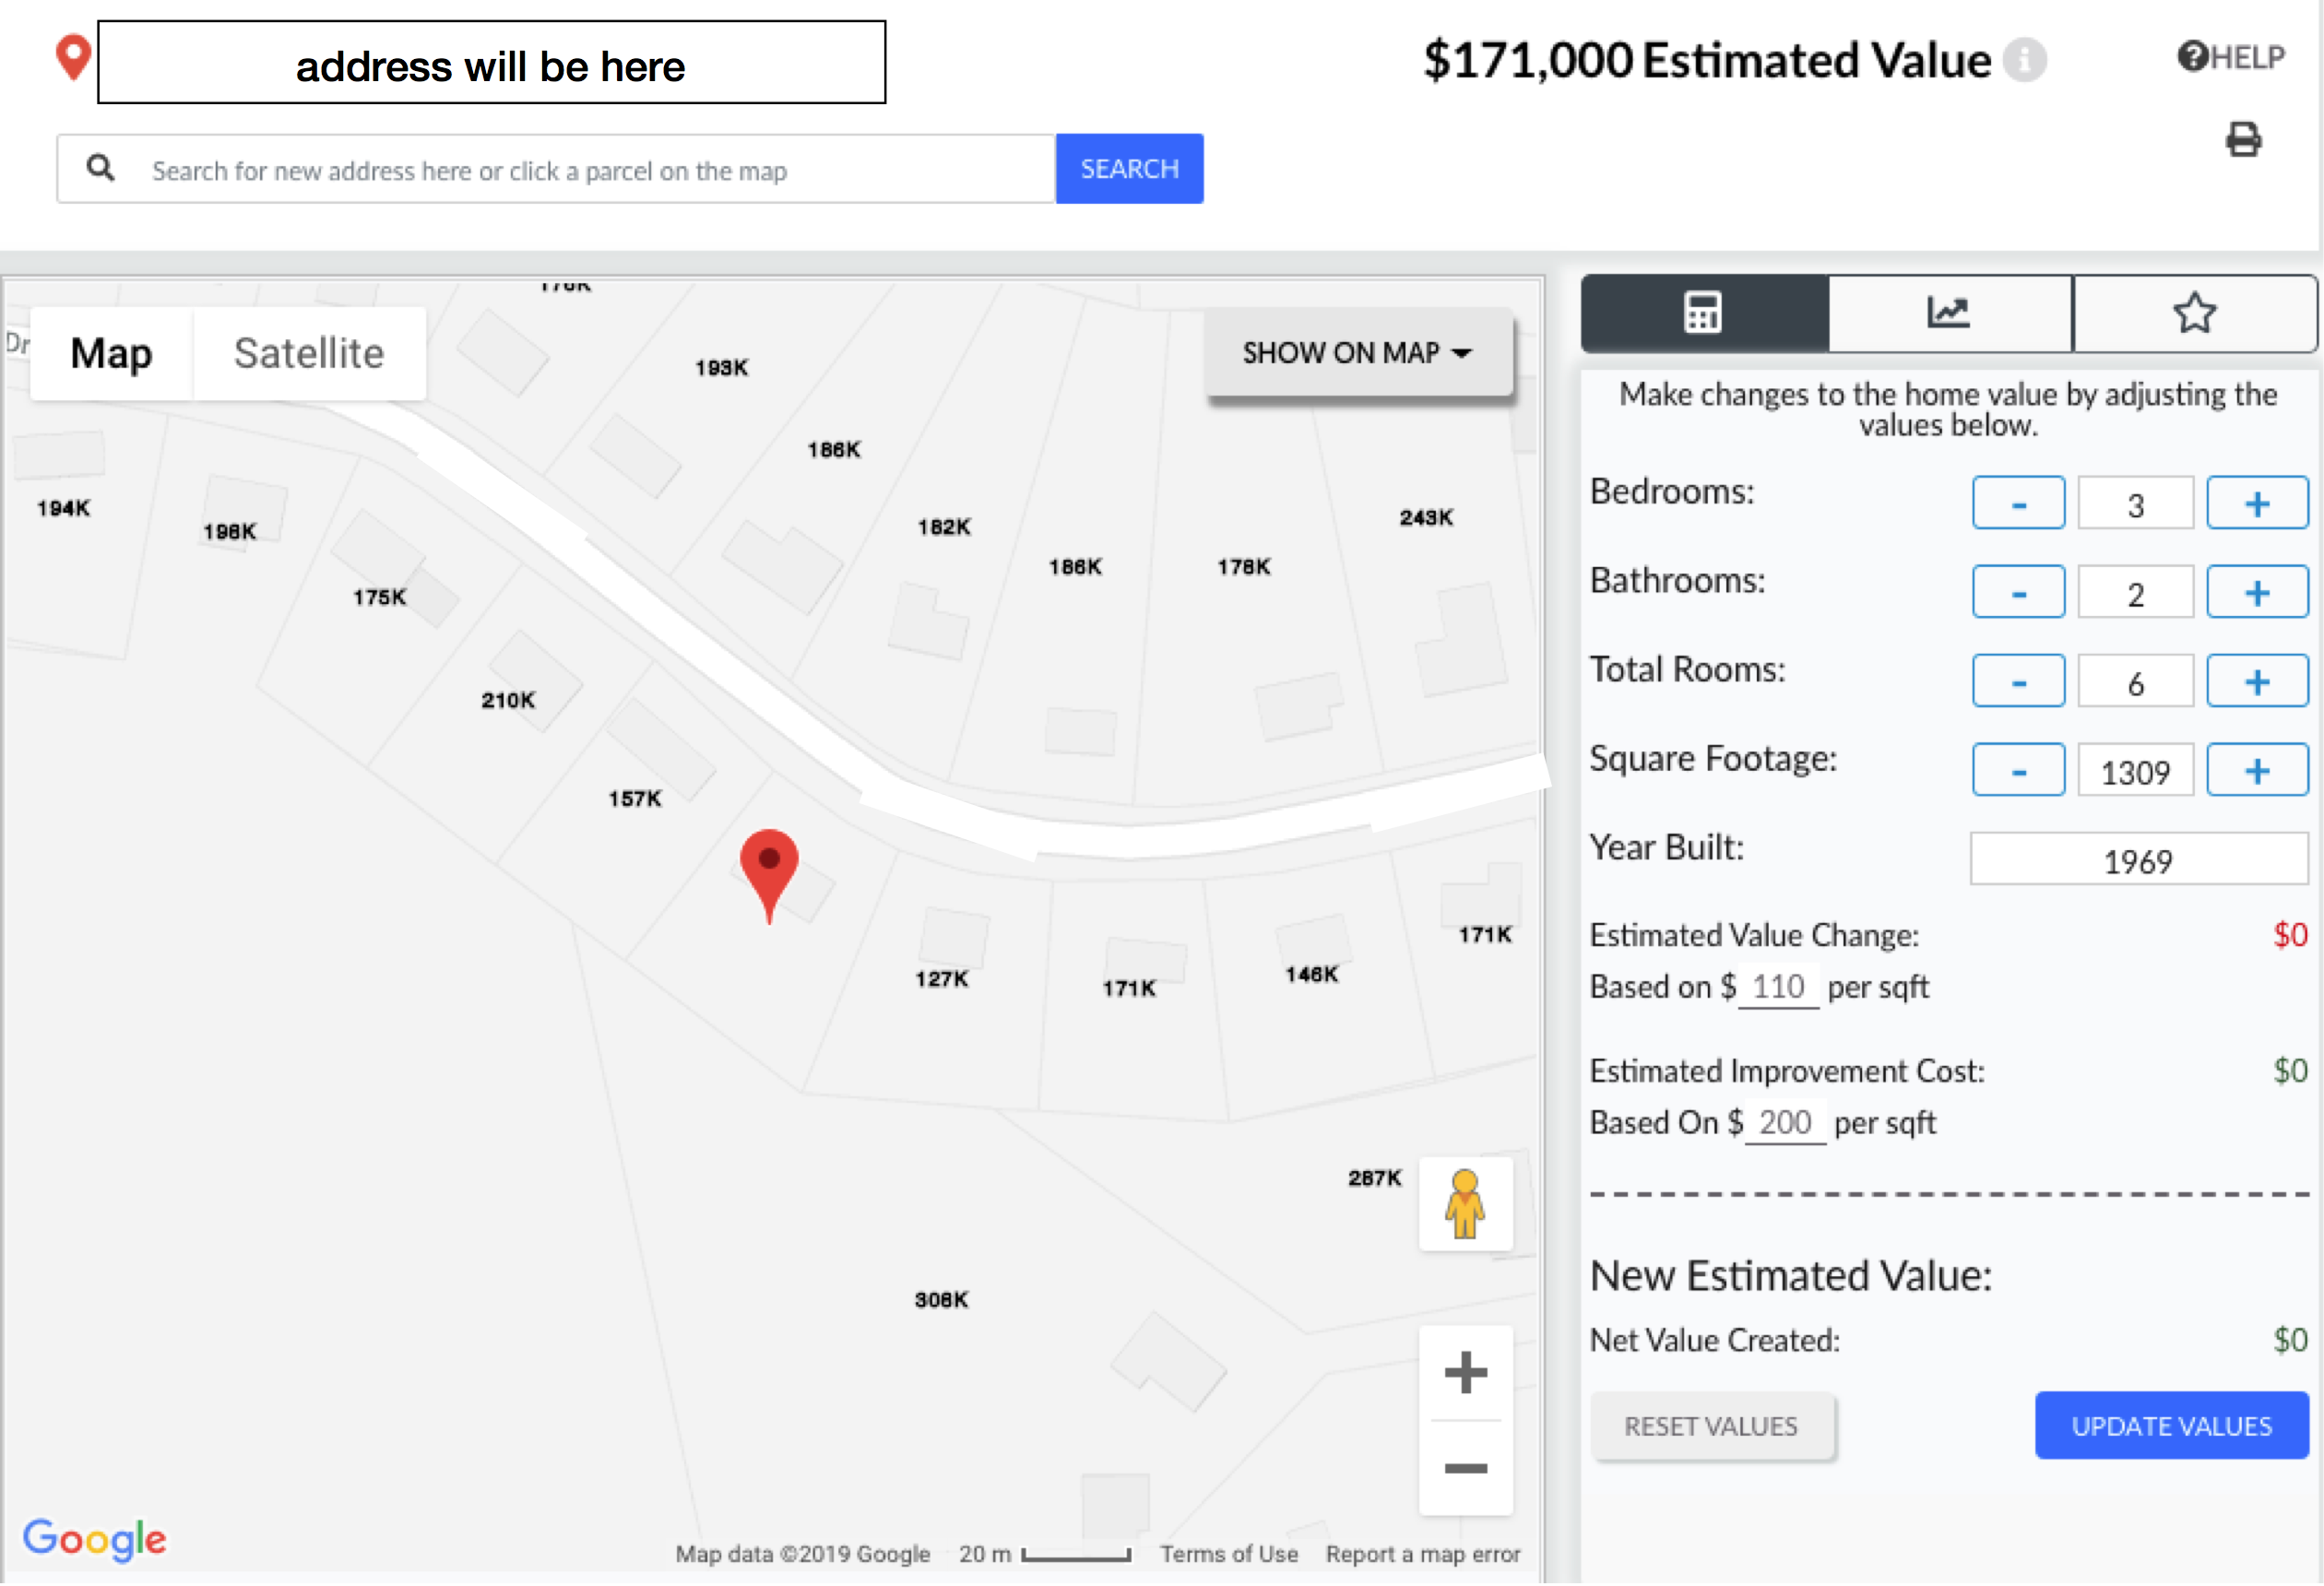2324x1586 pixels.
Task: Select the 175K parcel label
Action: (x=380, y=598)
